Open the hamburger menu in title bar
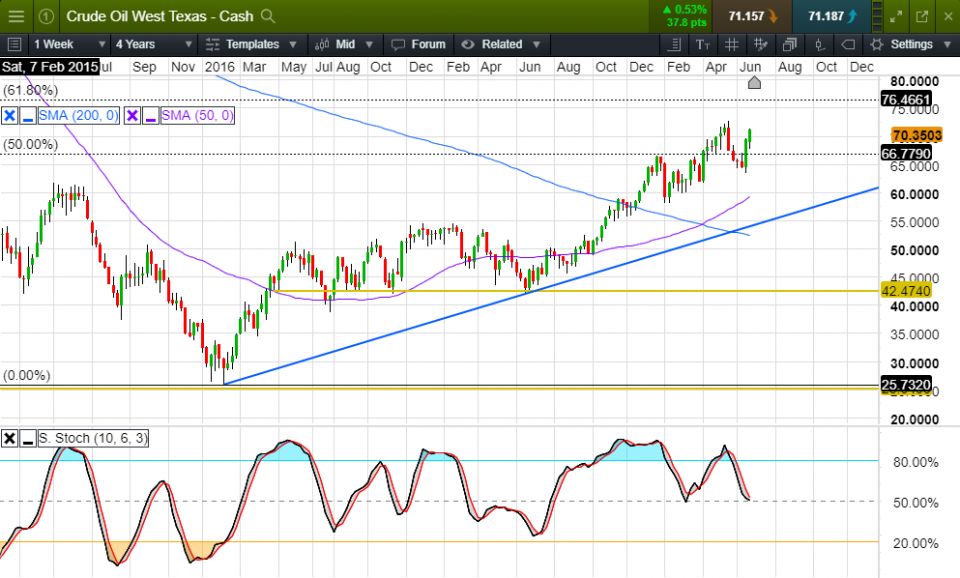This screenshot has width=960, height=578. [x=15, y=16]
